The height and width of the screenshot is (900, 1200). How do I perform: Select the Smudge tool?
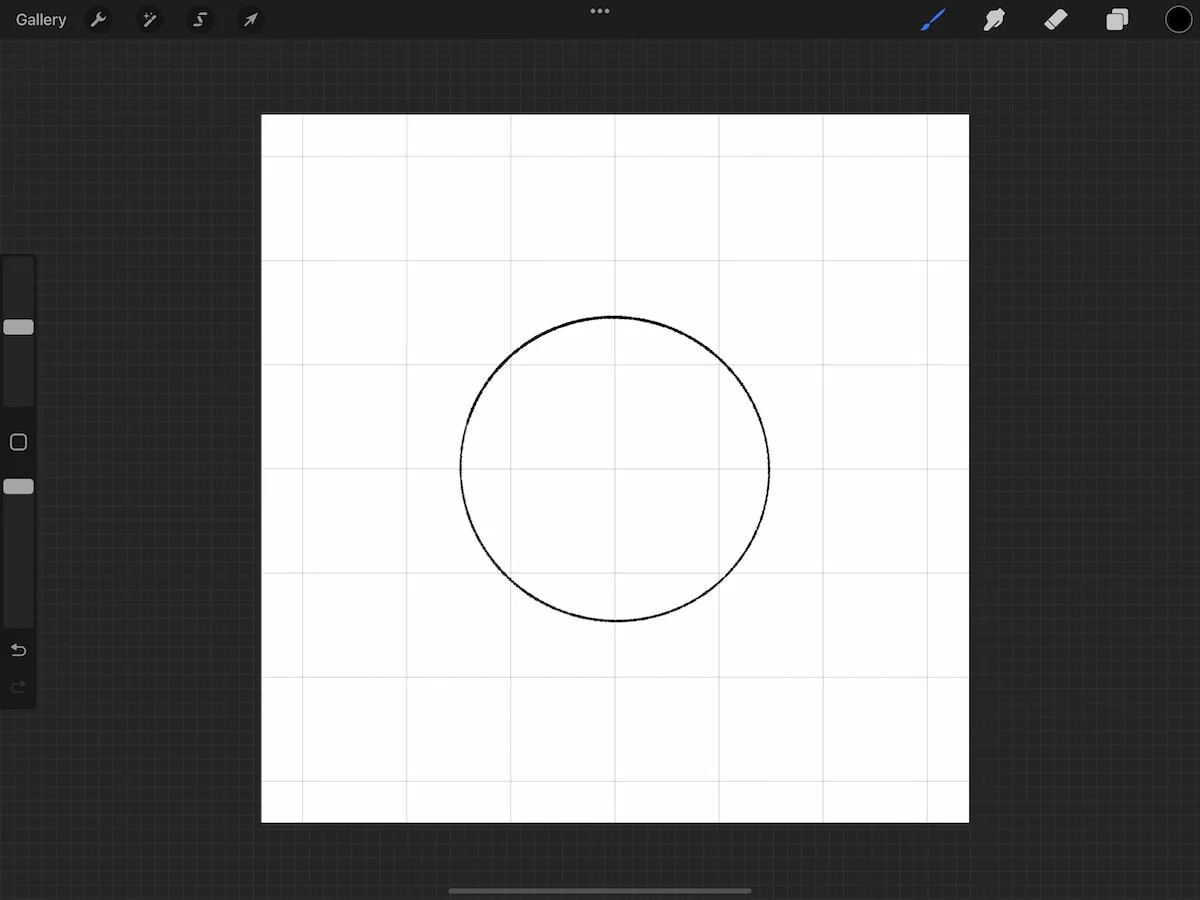(994, 20)
